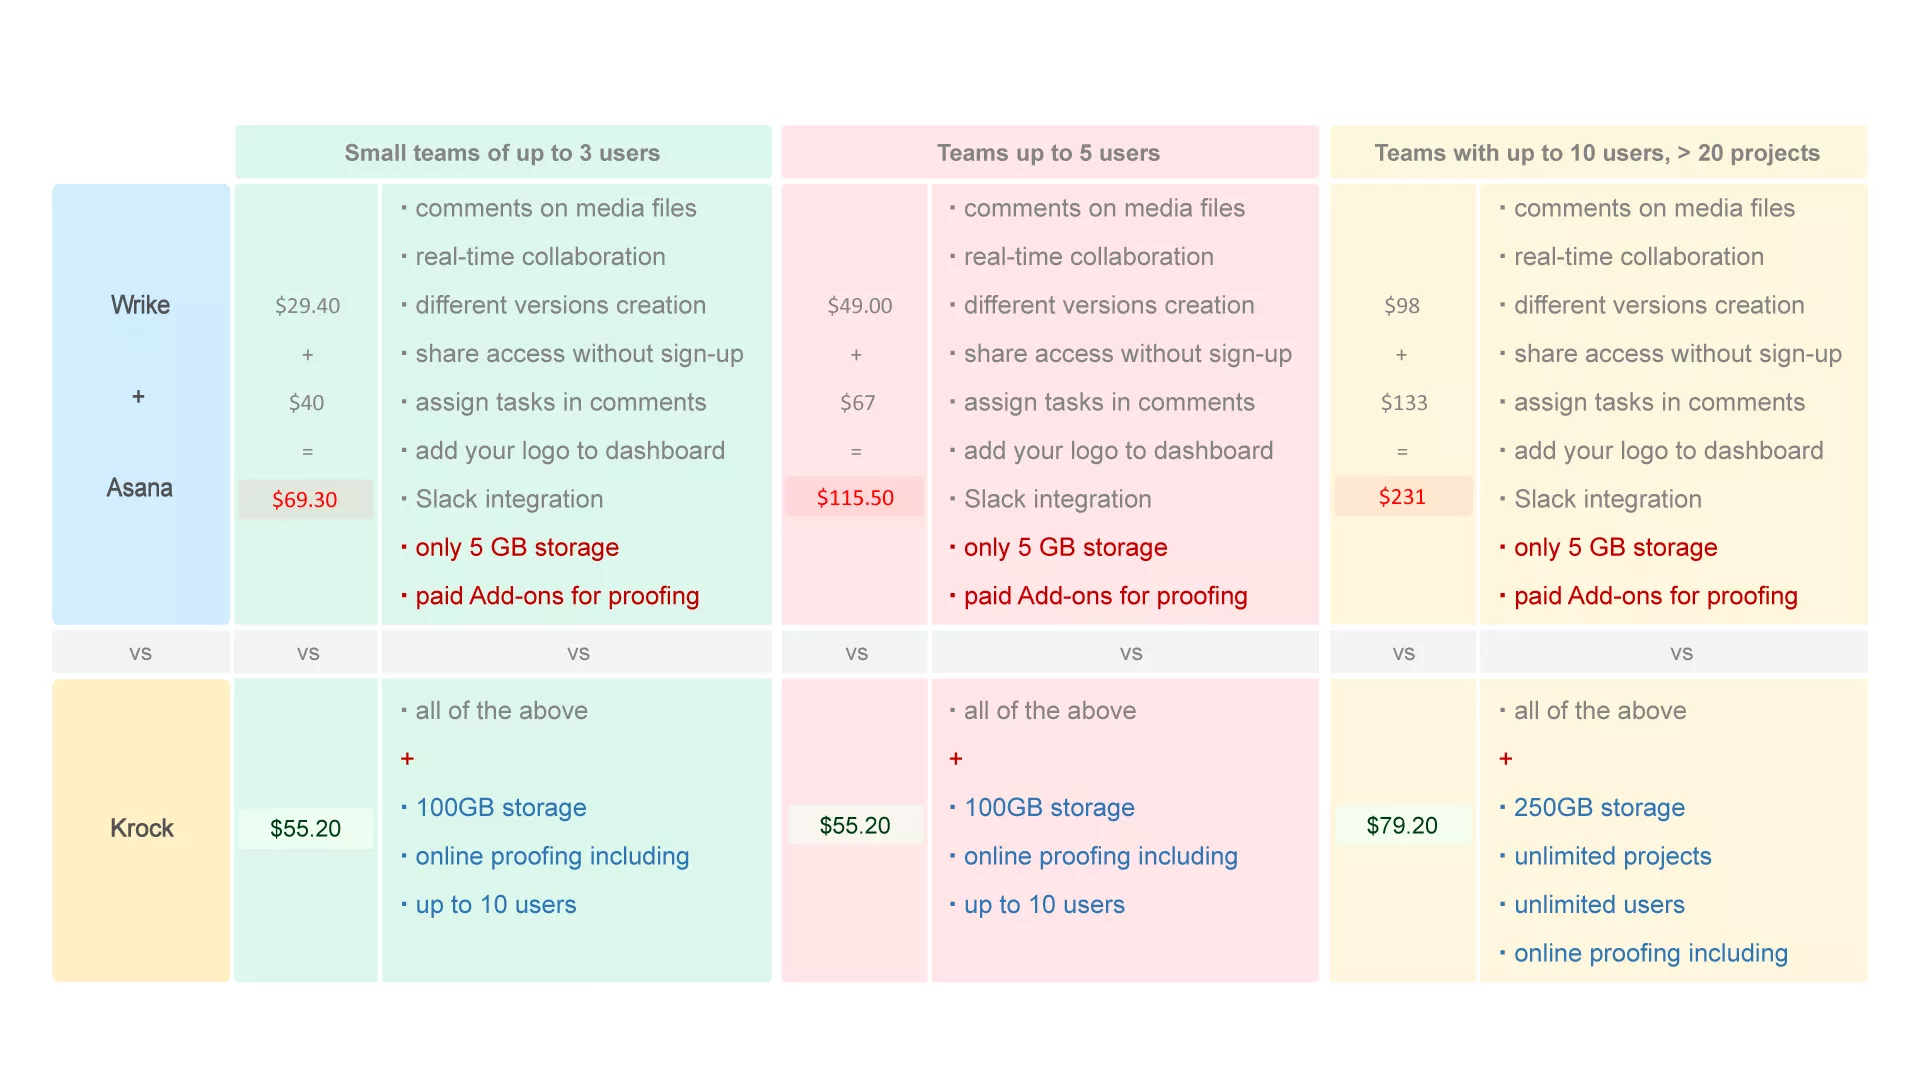Select the $49.00 price
1920x1080 pixels.
point(860,306)
